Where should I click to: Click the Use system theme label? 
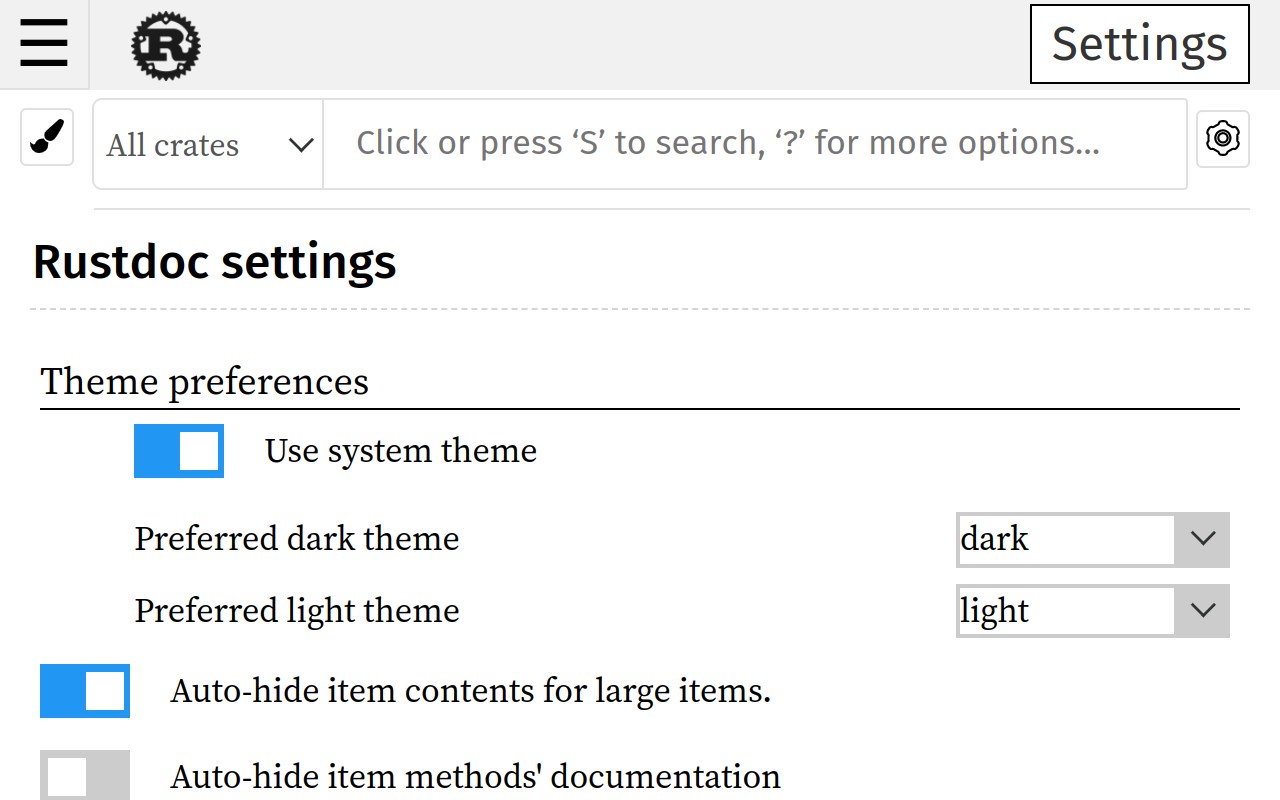click(x=401, y=451)
